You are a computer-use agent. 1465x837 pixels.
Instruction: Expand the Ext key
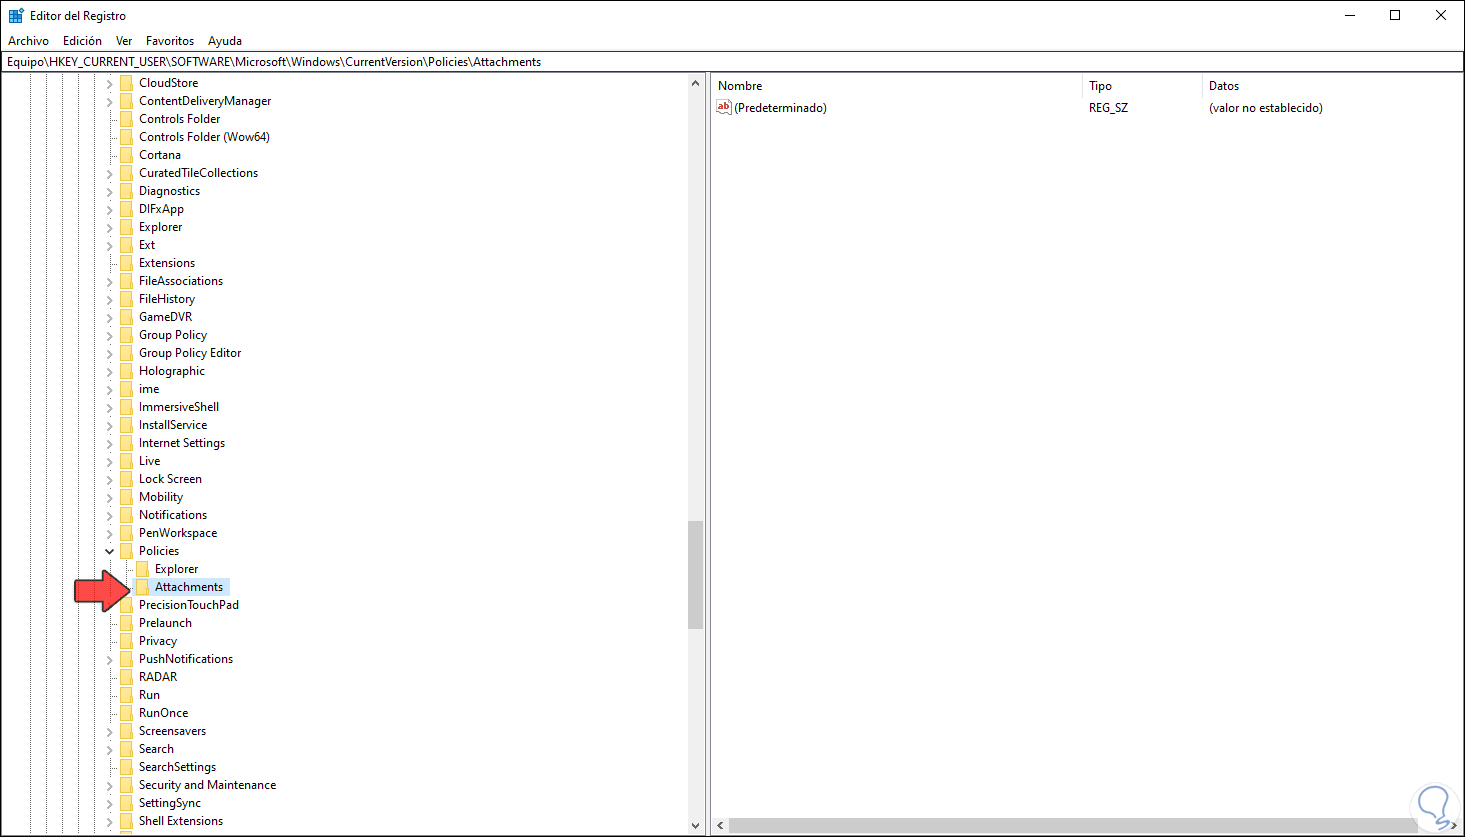(110, 245)
